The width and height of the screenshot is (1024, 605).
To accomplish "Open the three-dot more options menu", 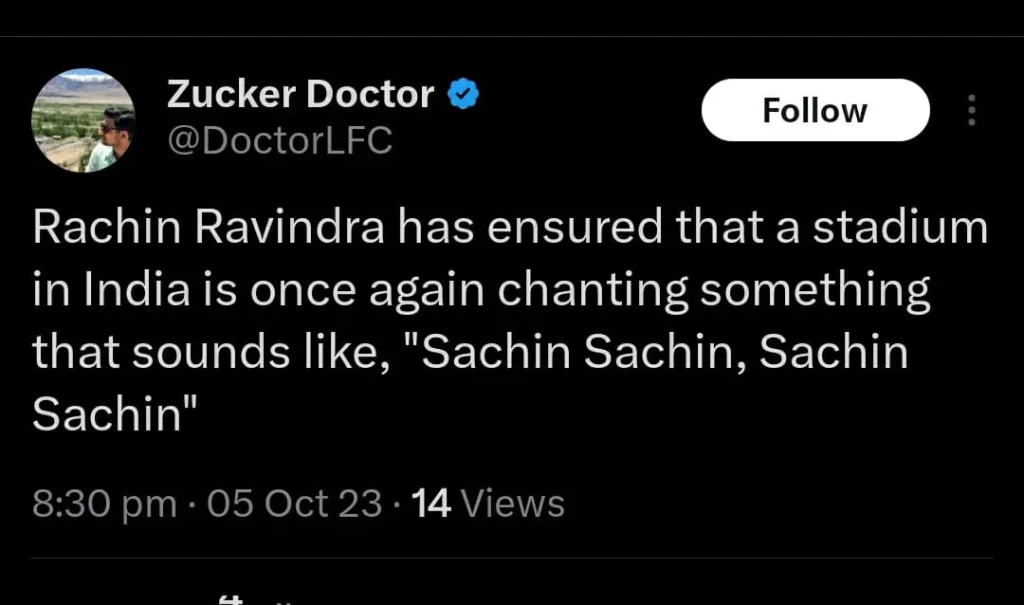I will (970, 110).
